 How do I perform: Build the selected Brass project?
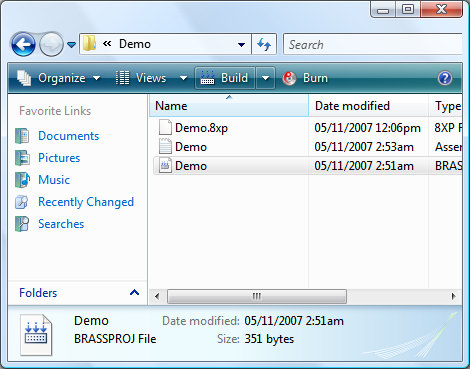click(x=225, y=78)
